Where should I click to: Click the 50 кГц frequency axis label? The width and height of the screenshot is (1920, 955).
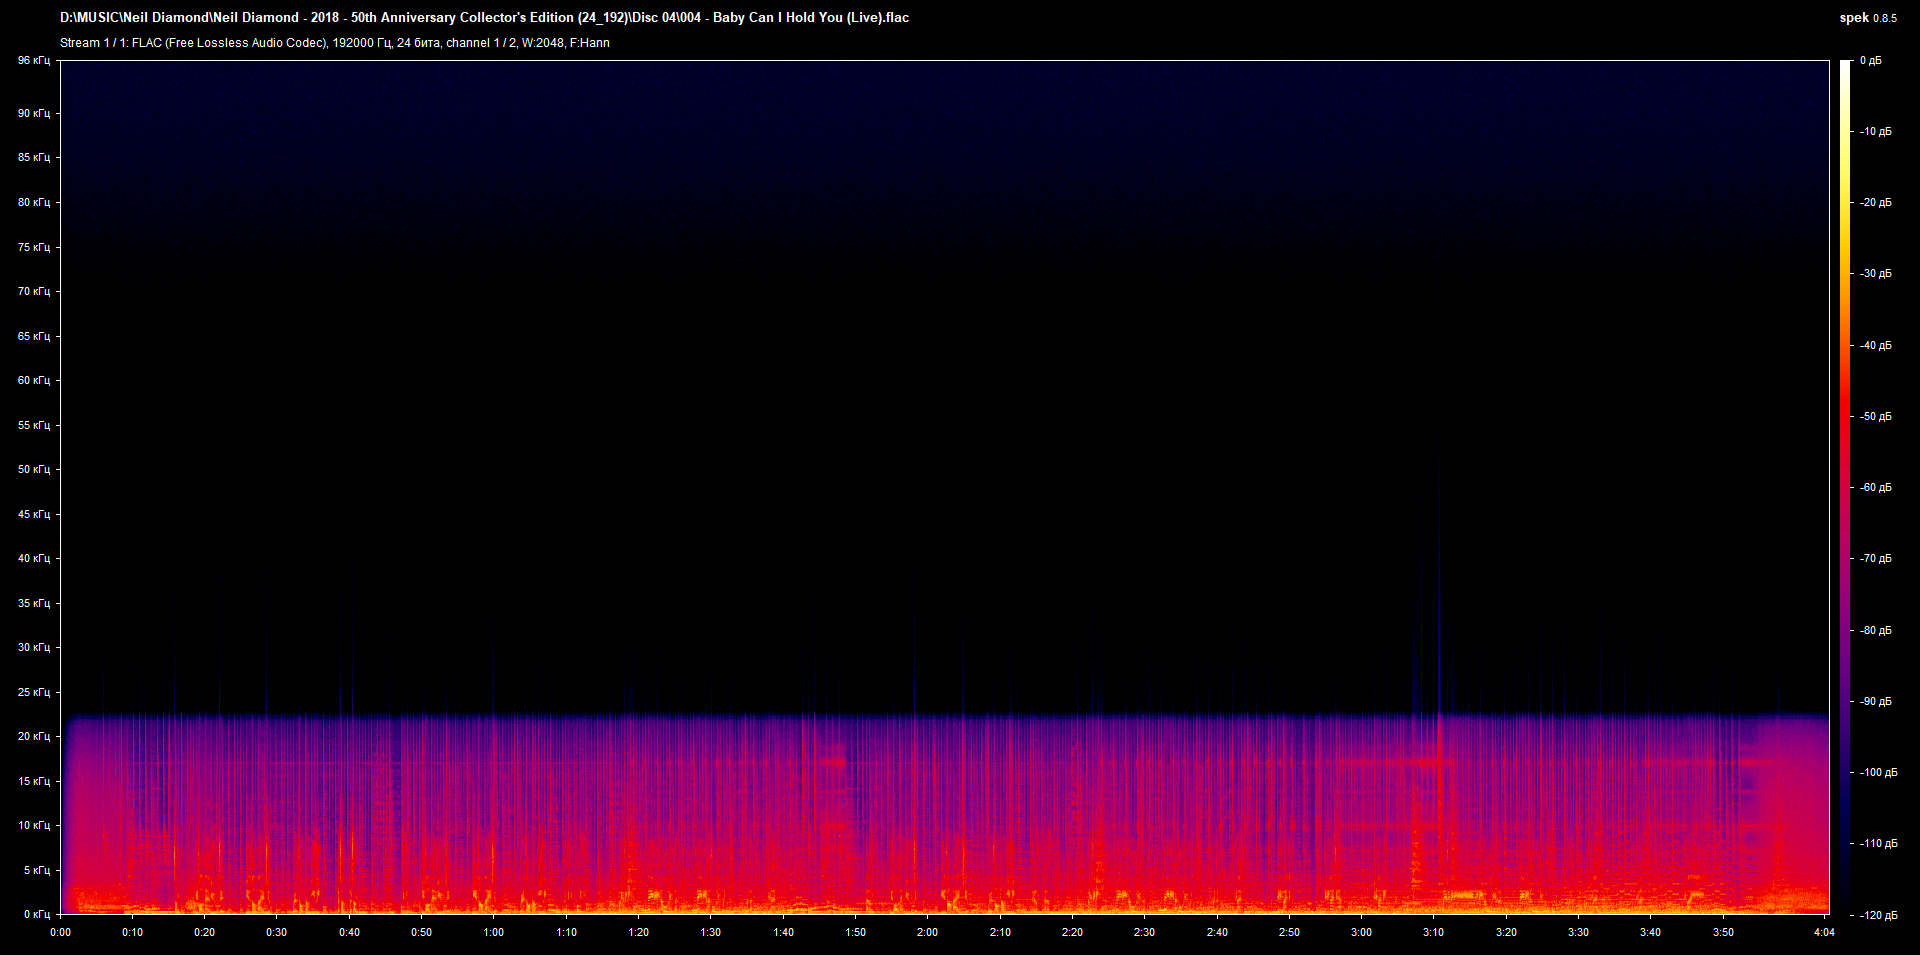[x=33, y=470]
